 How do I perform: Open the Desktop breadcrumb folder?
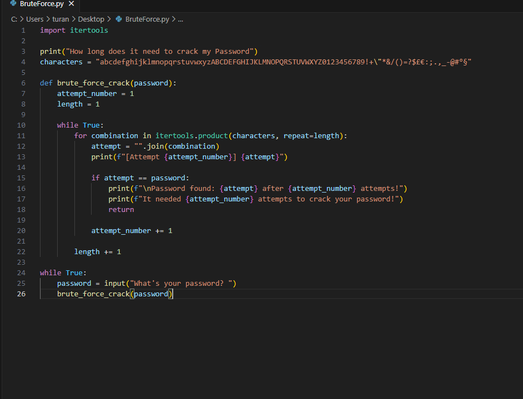(91, 19)
